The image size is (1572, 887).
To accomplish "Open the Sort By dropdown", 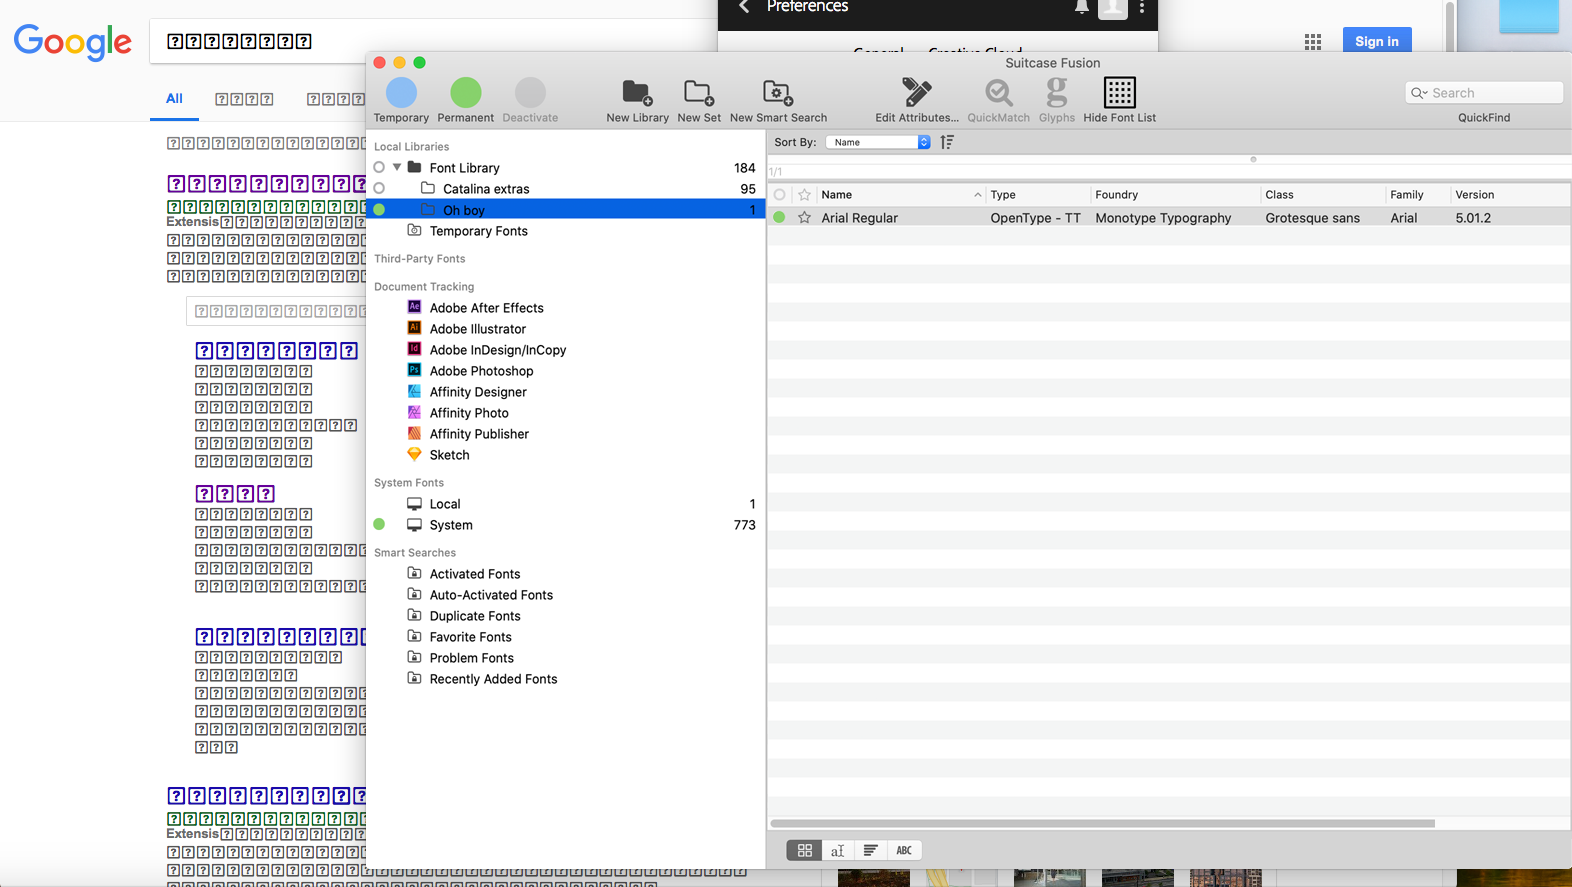I will (x=878, y=142).
